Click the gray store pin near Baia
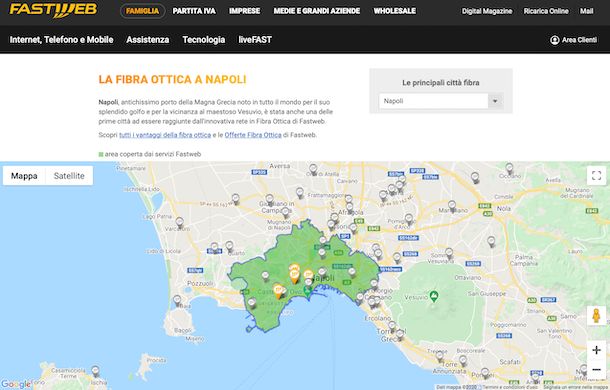This screenshot has width=610, height=390. click(177, 300)
